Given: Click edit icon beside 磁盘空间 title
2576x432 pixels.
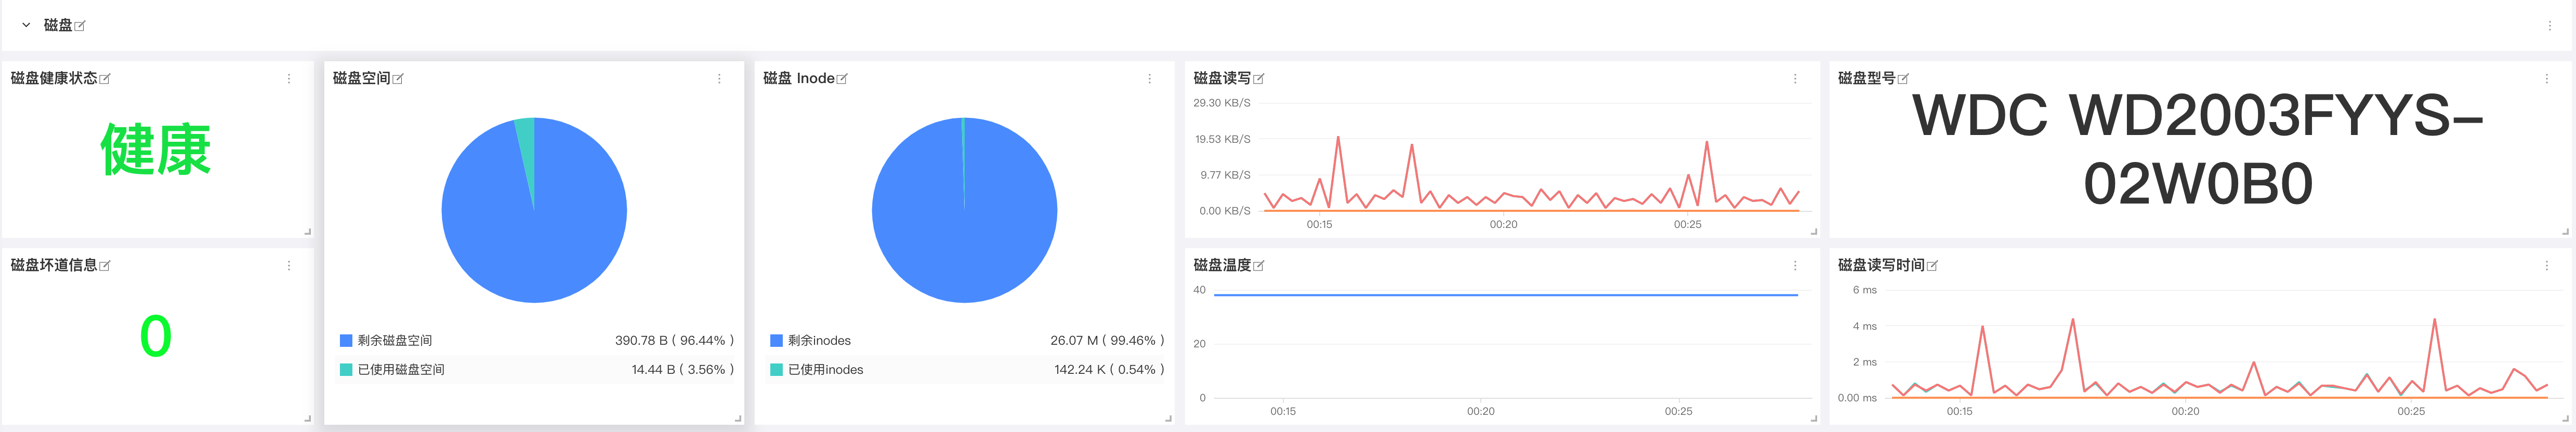Looking at the screenshot, I should 398,78.
